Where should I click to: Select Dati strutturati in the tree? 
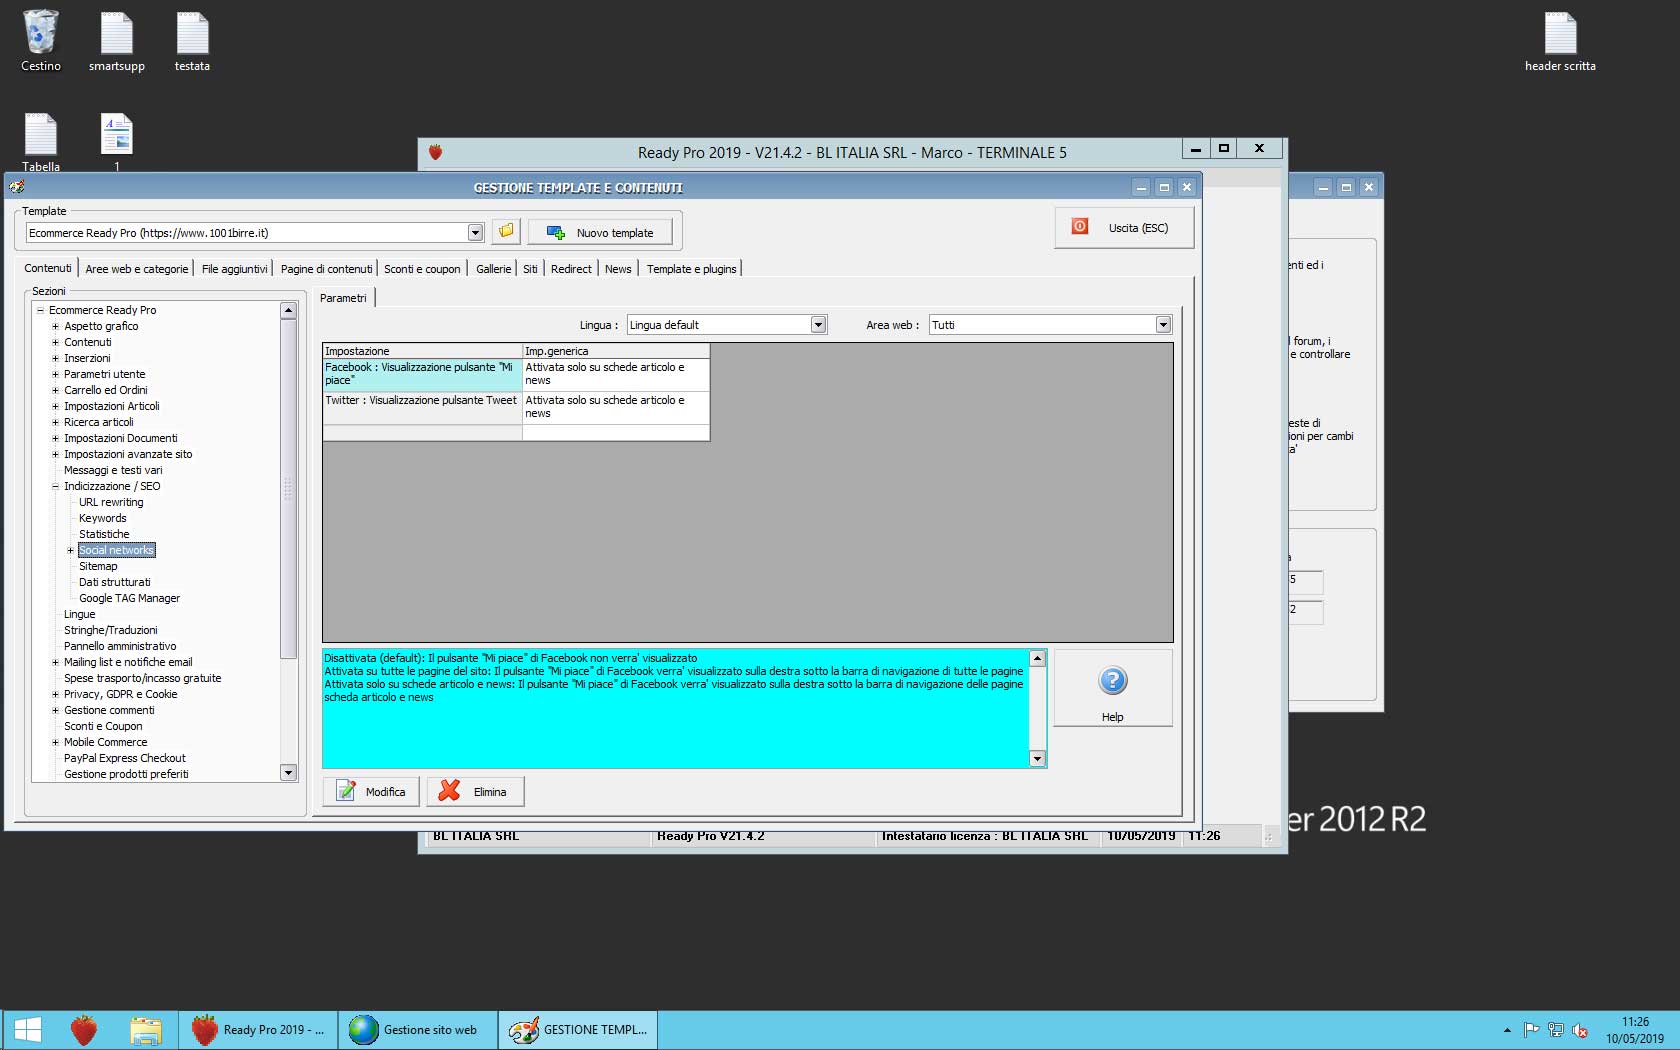(115, 582)
